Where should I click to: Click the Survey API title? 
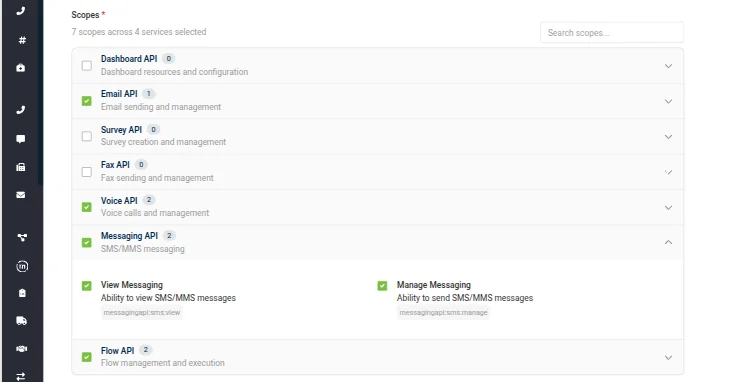coord(121,130)
